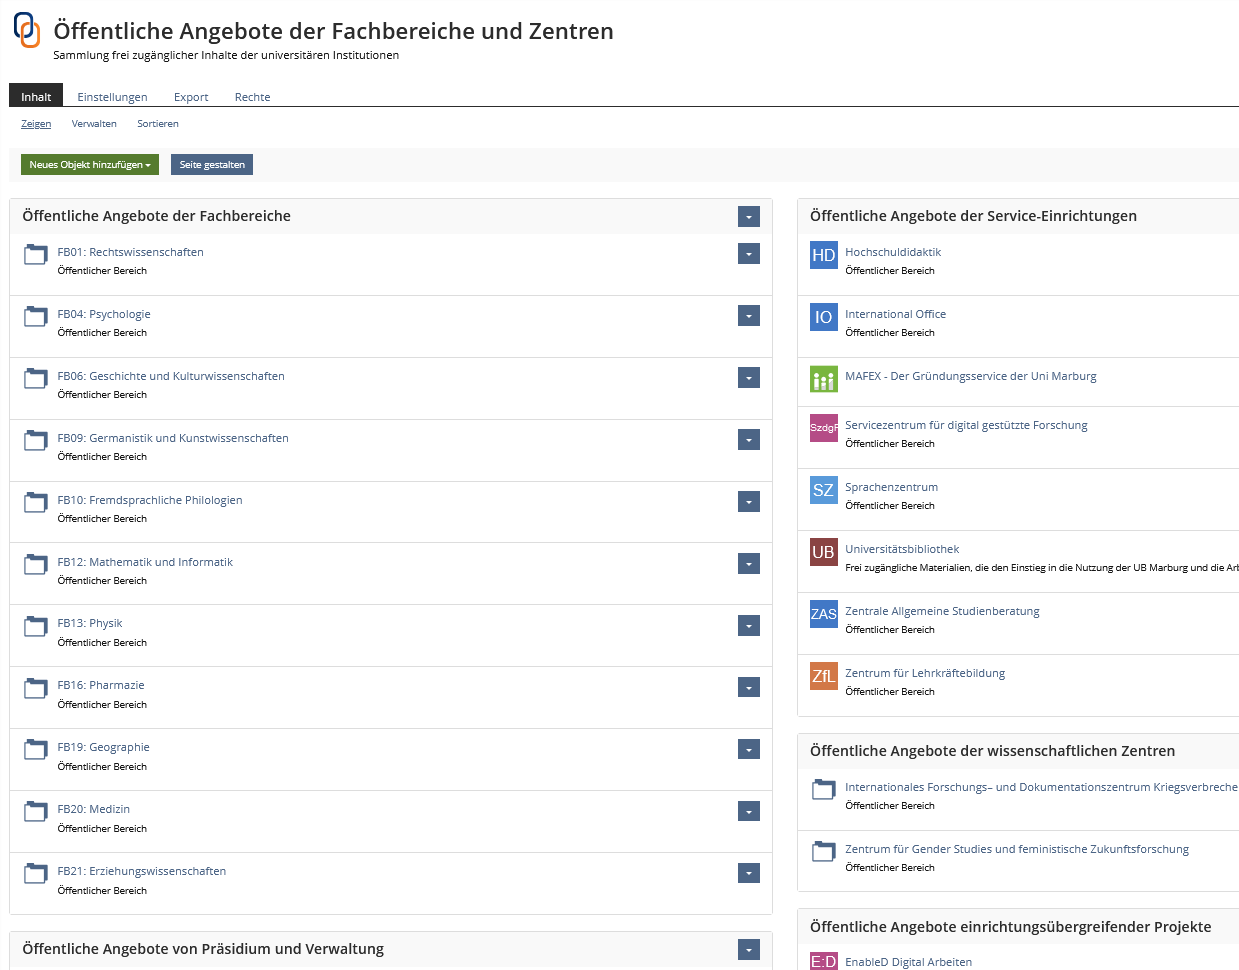This screenshot has height=970, width=1239.
Task: Click the International Office IO icon
Action: (823, 317)
